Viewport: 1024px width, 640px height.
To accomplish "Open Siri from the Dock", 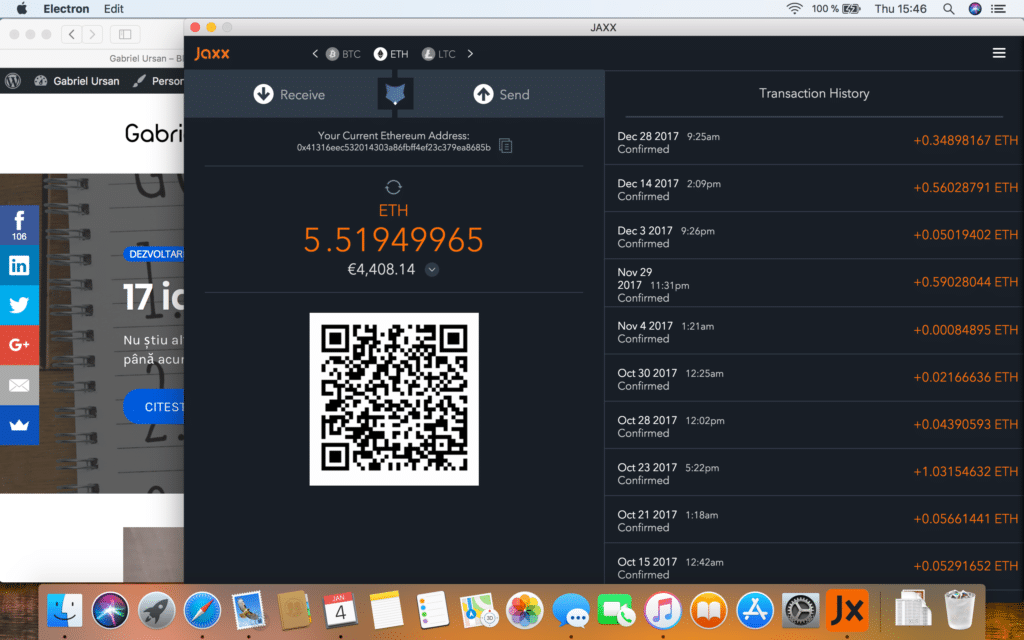I will [110, 611].
